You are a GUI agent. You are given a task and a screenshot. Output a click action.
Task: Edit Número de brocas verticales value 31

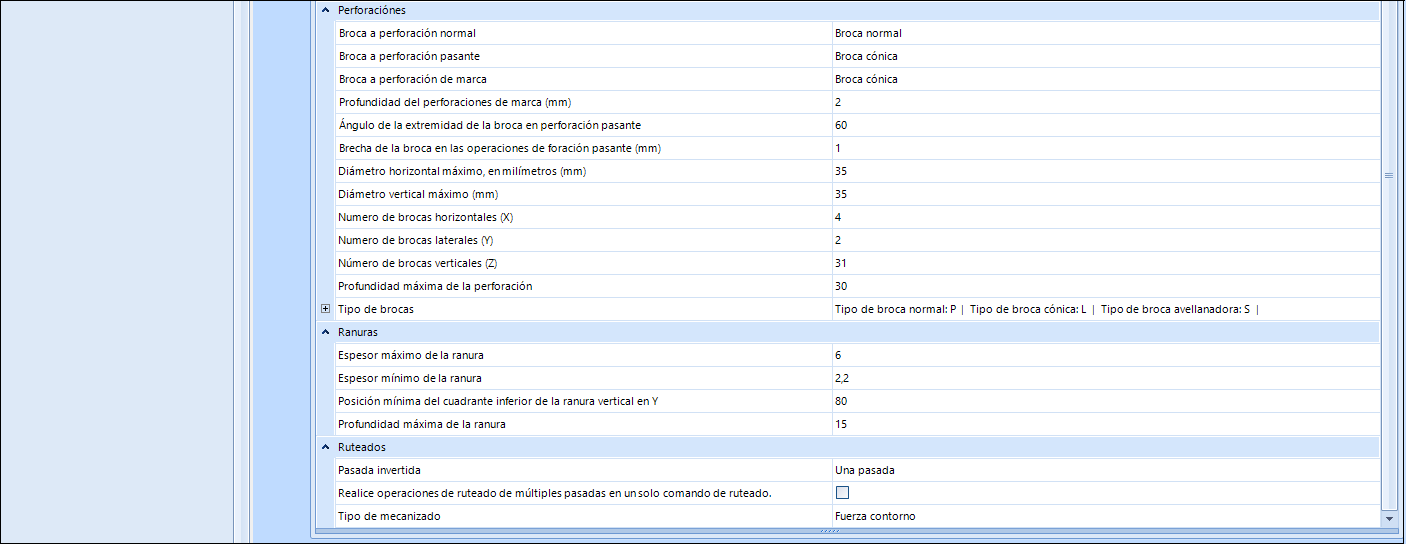click(x=1105, y=263)
